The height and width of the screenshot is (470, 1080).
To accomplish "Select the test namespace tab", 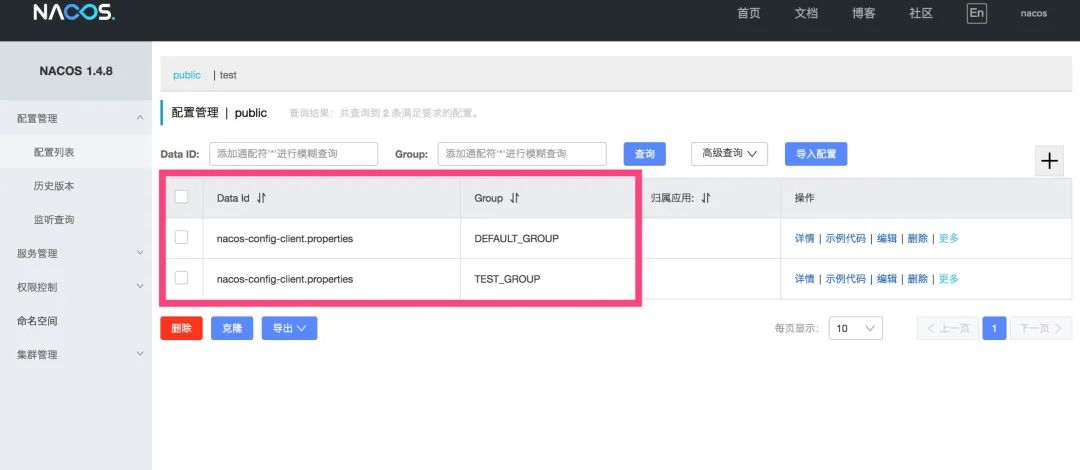I will click(x=228, y=75).
